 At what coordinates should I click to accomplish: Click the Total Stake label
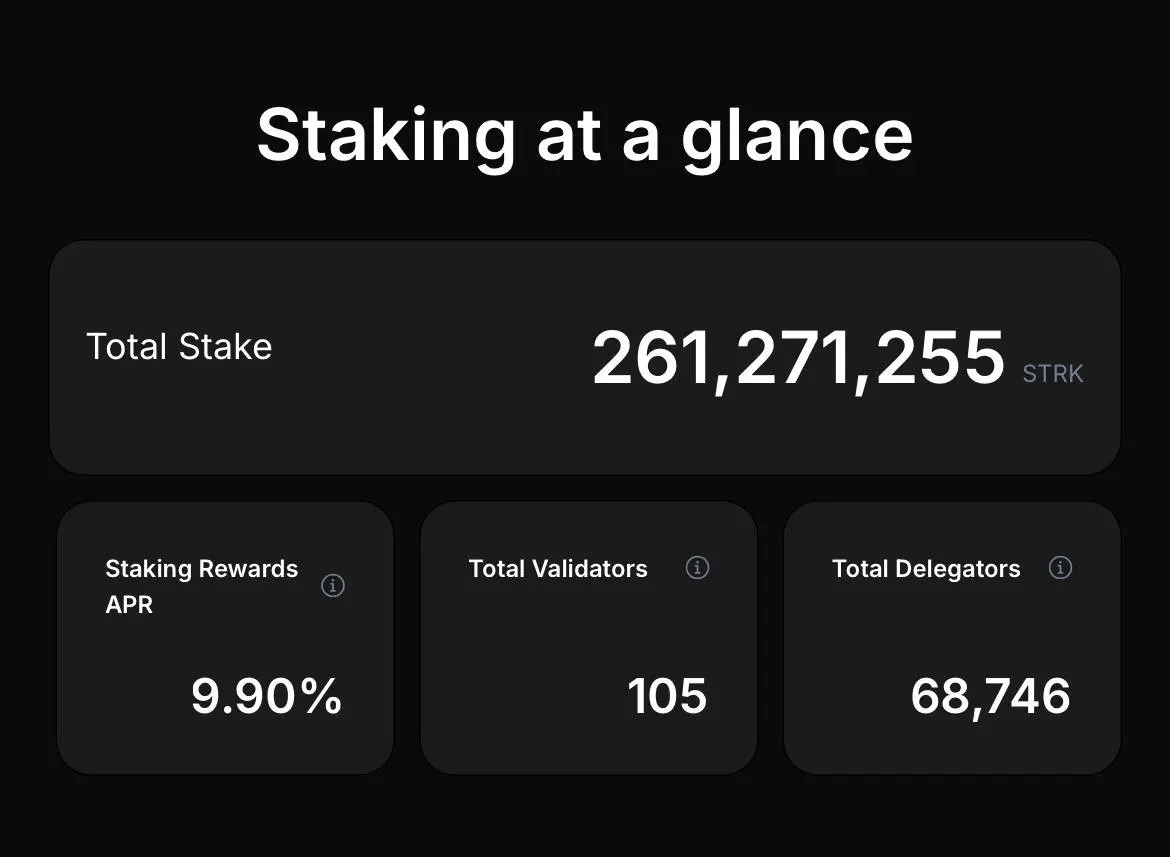(179, 346)
